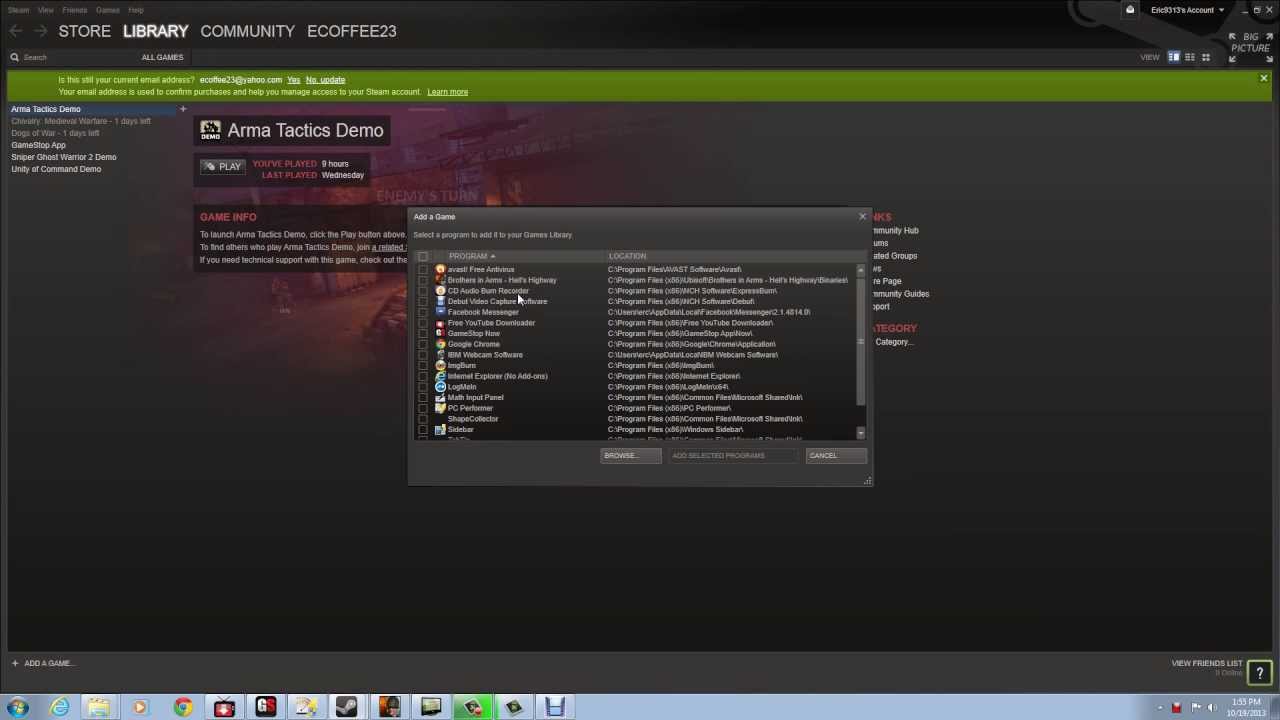Switch to the COMMUNITY tab
The image size is (1280, 720).
247,31
